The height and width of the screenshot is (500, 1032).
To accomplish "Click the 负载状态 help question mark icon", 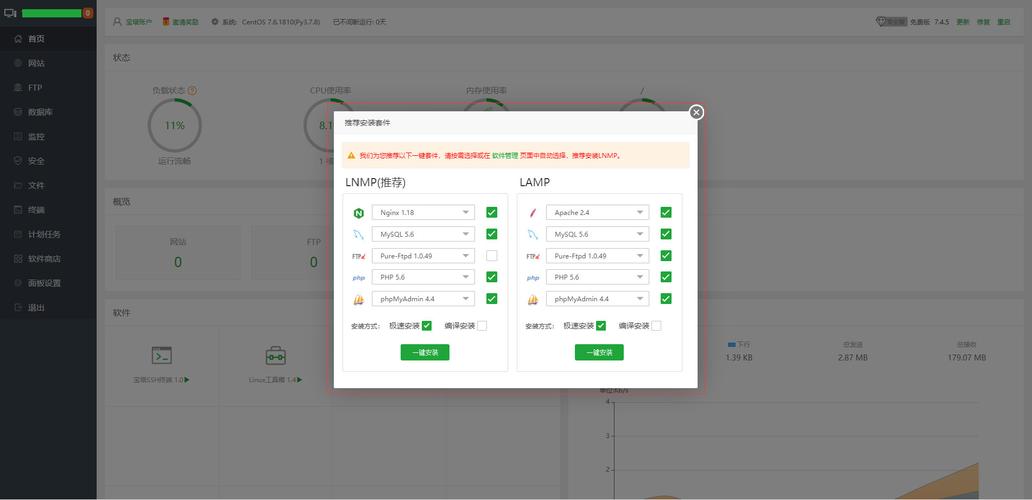I will coord(192,90).
